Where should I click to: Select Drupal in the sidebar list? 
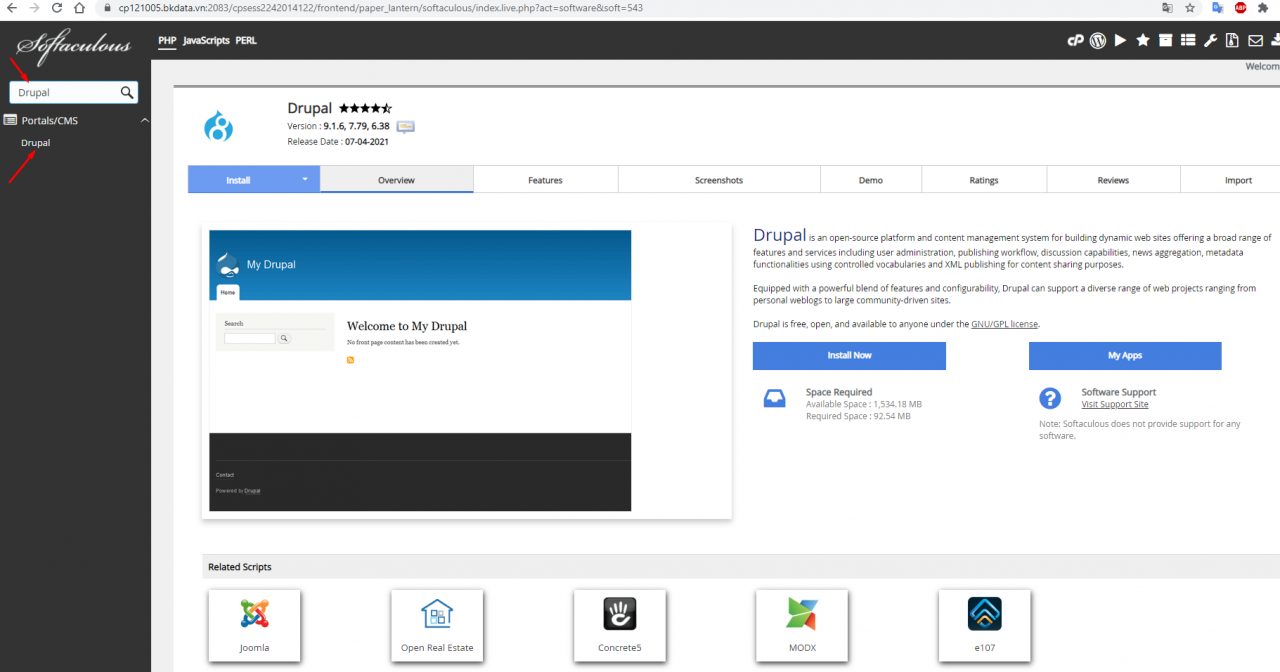pos(36,143)
